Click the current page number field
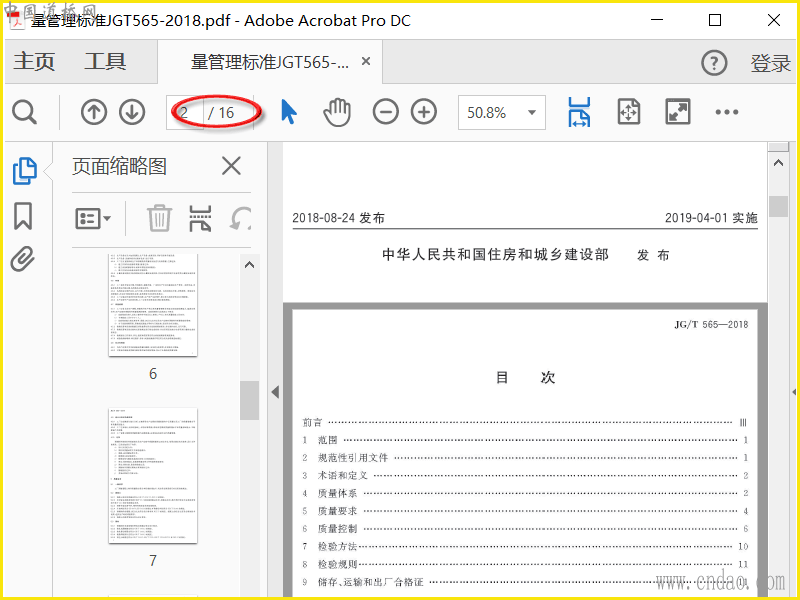Viewport: 800px width, 600px height. tap(185, 112)
